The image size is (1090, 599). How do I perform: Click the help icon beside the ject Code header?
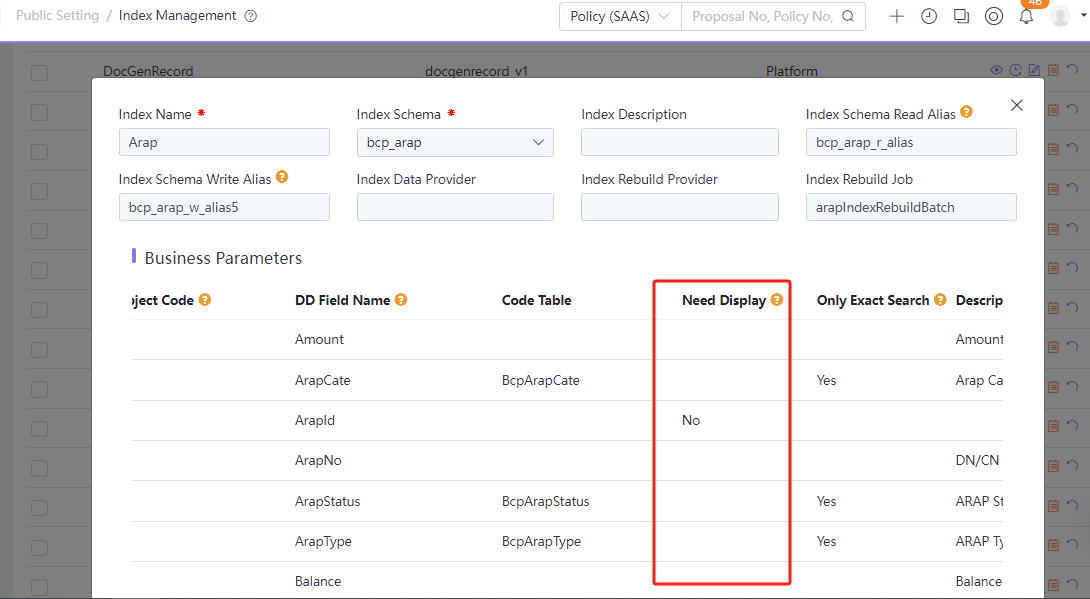coord(204,300)
